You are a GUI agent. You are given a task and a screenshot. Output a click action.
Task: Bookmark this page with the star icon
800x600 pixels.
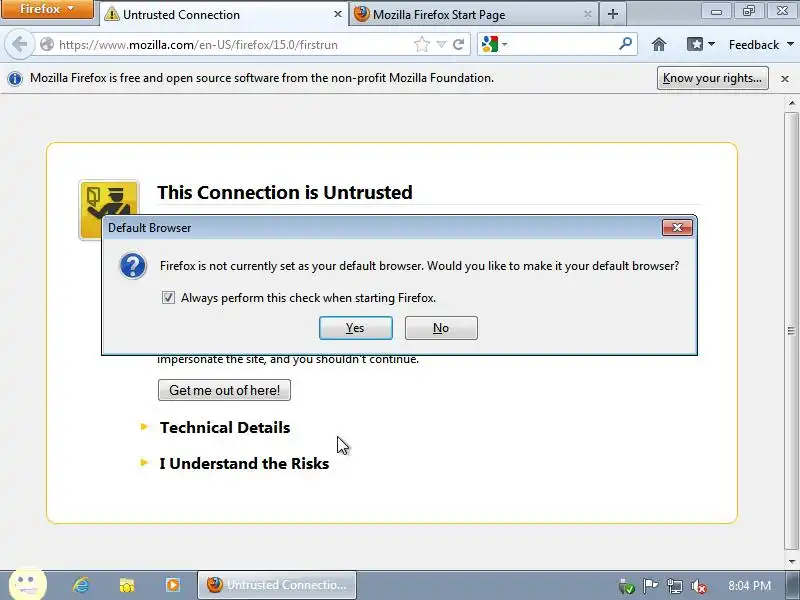tap(422, 44)
